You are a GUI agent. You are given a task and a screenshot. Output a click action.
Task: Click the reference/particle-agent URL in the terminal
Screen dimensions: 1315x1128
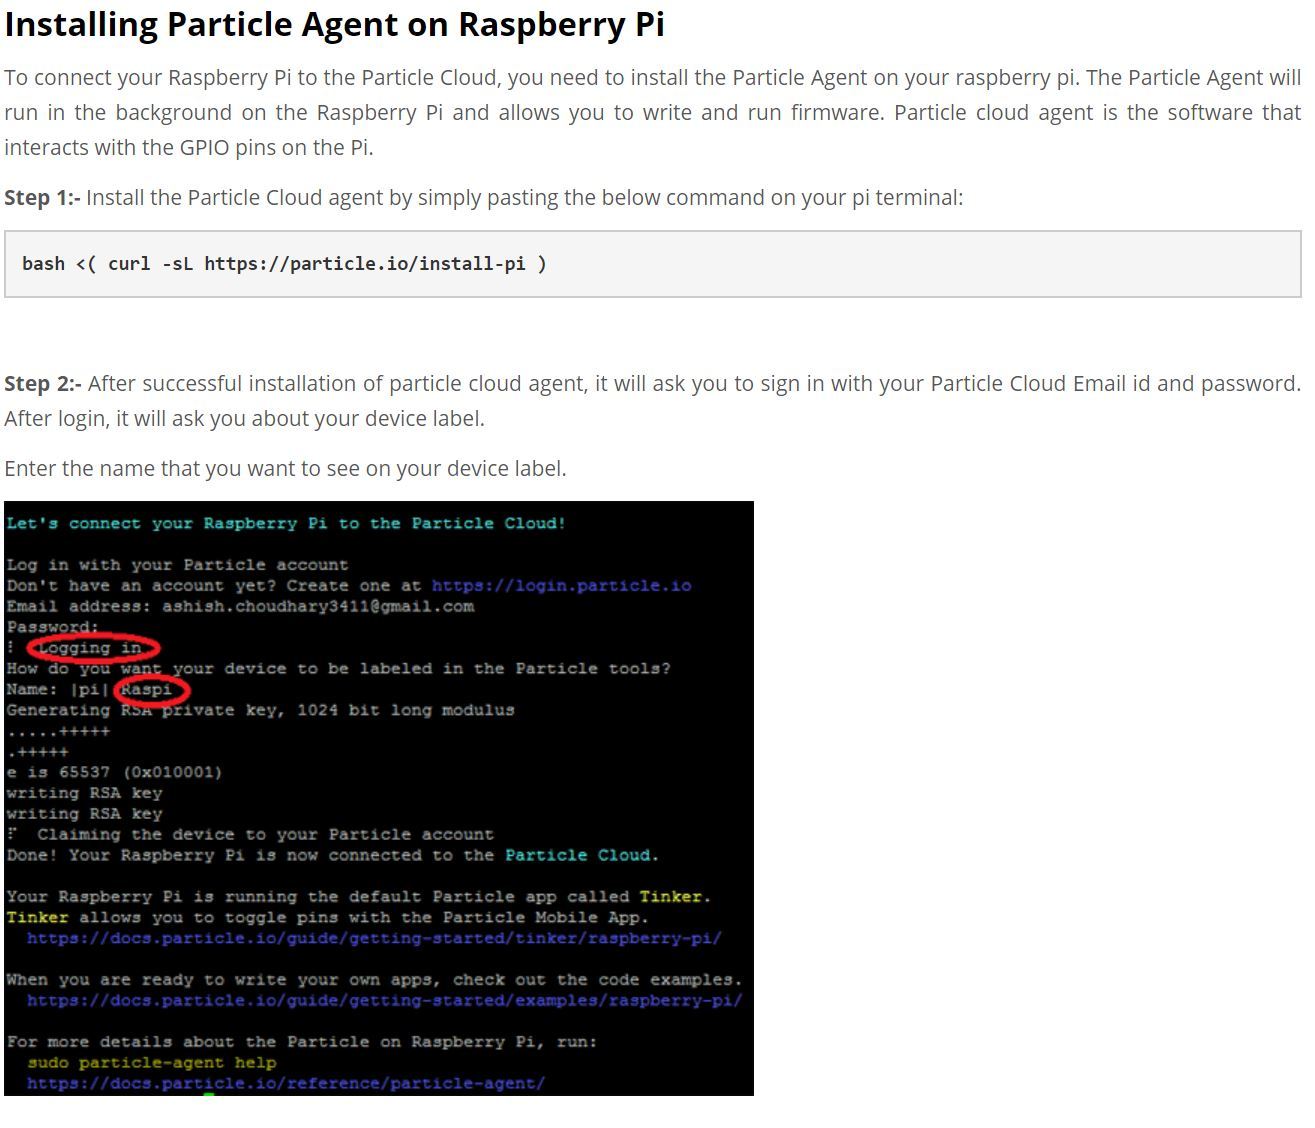tap(285, 1083)
